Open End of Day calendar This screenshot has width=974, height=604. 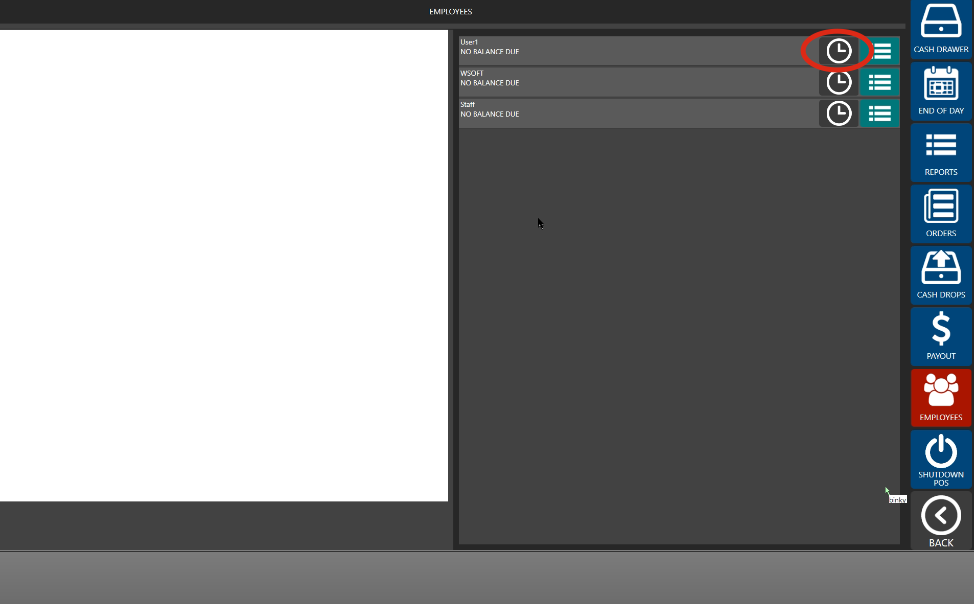point(940,91)
